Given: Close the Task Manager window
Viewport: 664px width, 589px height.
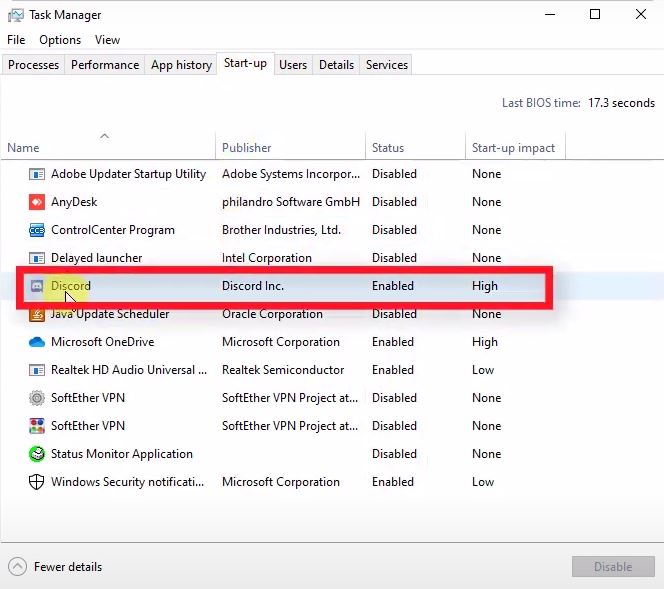Looking at the screenshot, I should (x=641, y=14).
